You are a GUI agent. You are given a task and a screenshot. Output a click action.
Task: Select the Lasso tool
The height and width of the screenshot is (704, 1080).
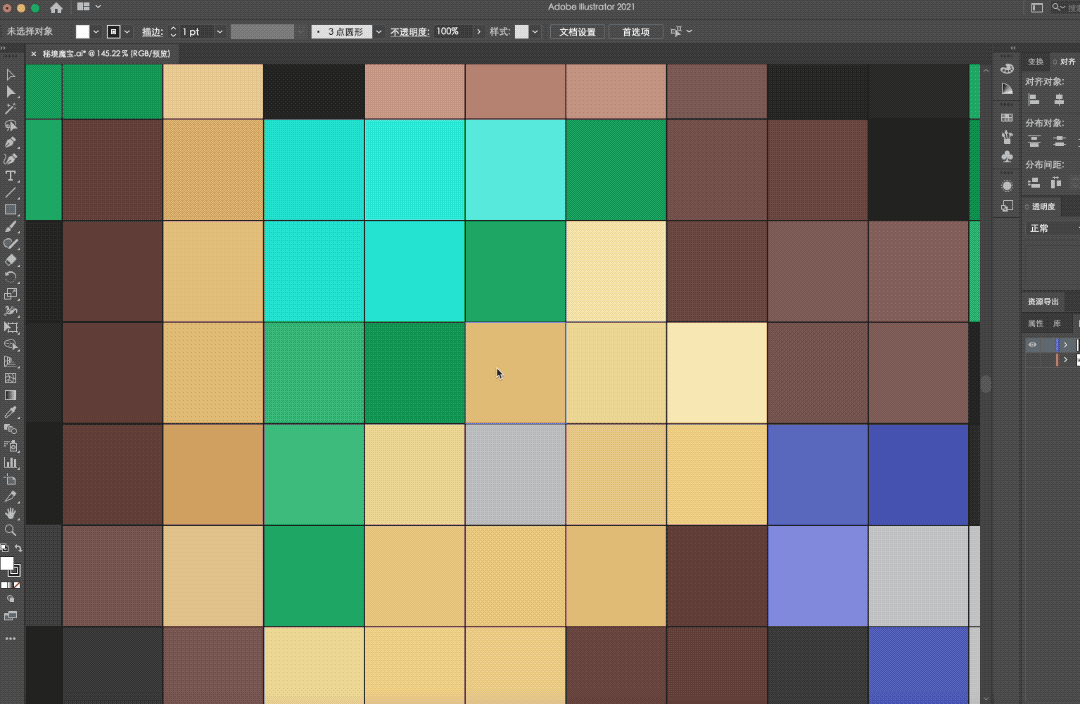pos(10,125)
